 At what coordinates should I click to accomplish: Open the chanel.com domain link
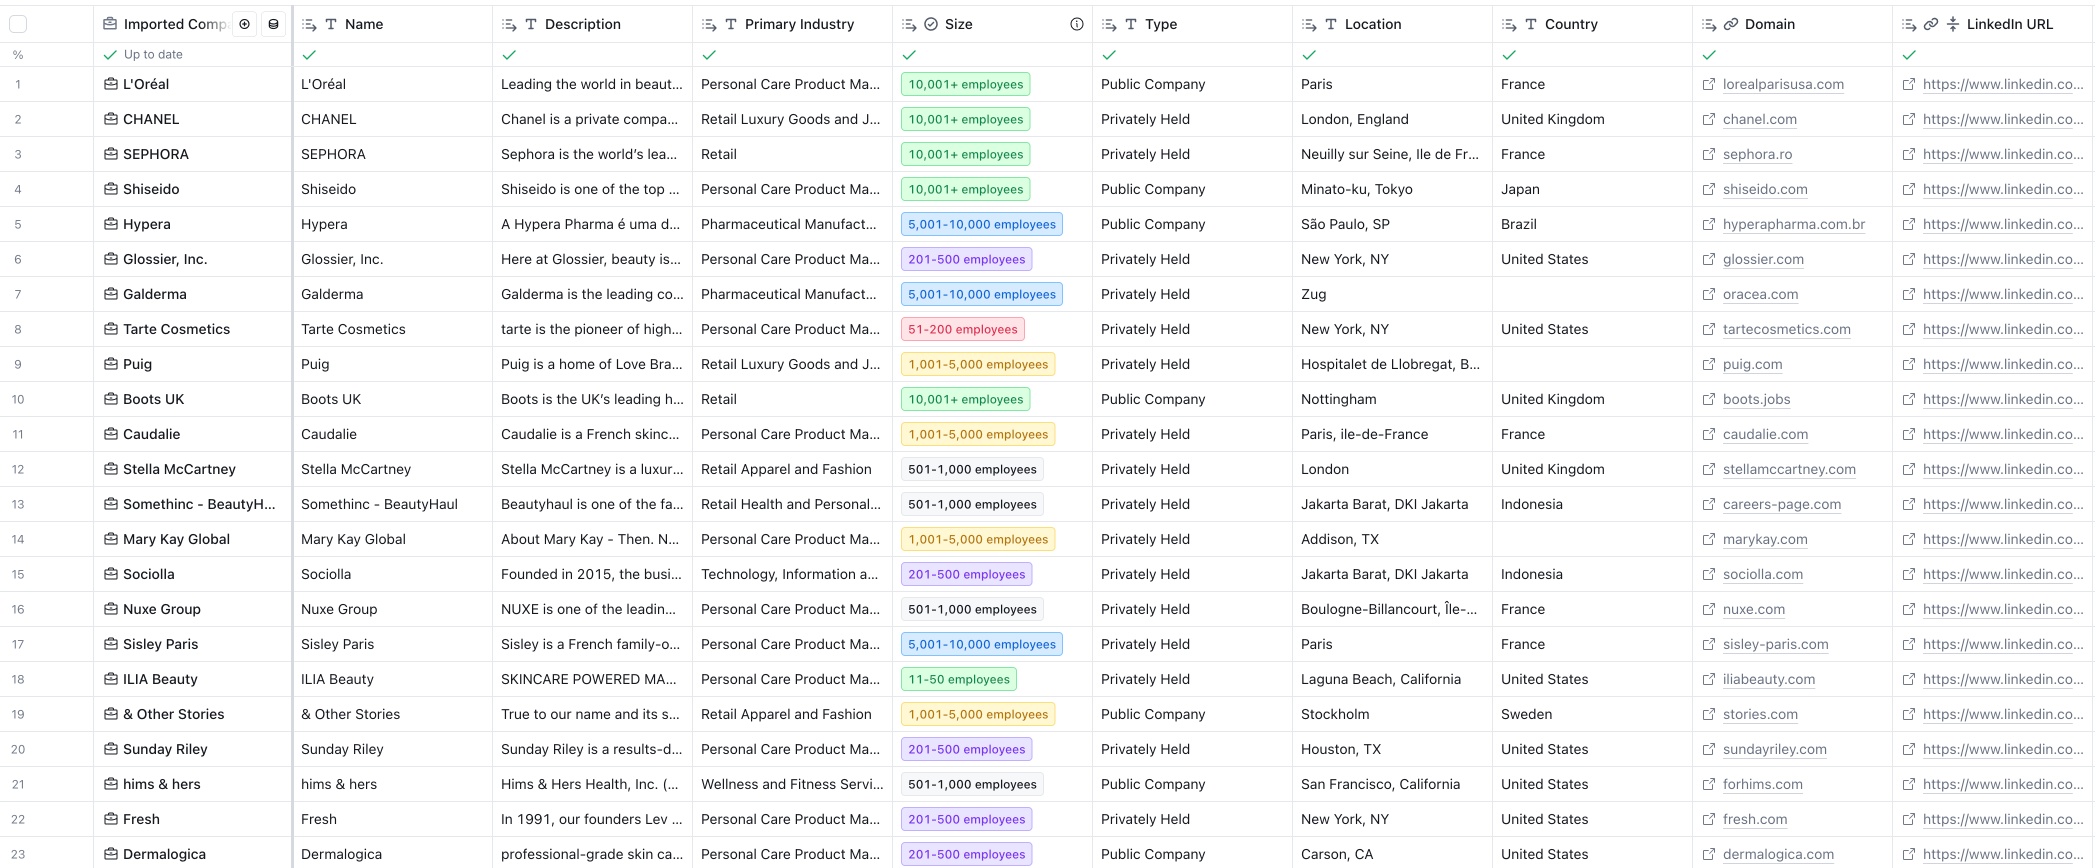(1759, 119)
